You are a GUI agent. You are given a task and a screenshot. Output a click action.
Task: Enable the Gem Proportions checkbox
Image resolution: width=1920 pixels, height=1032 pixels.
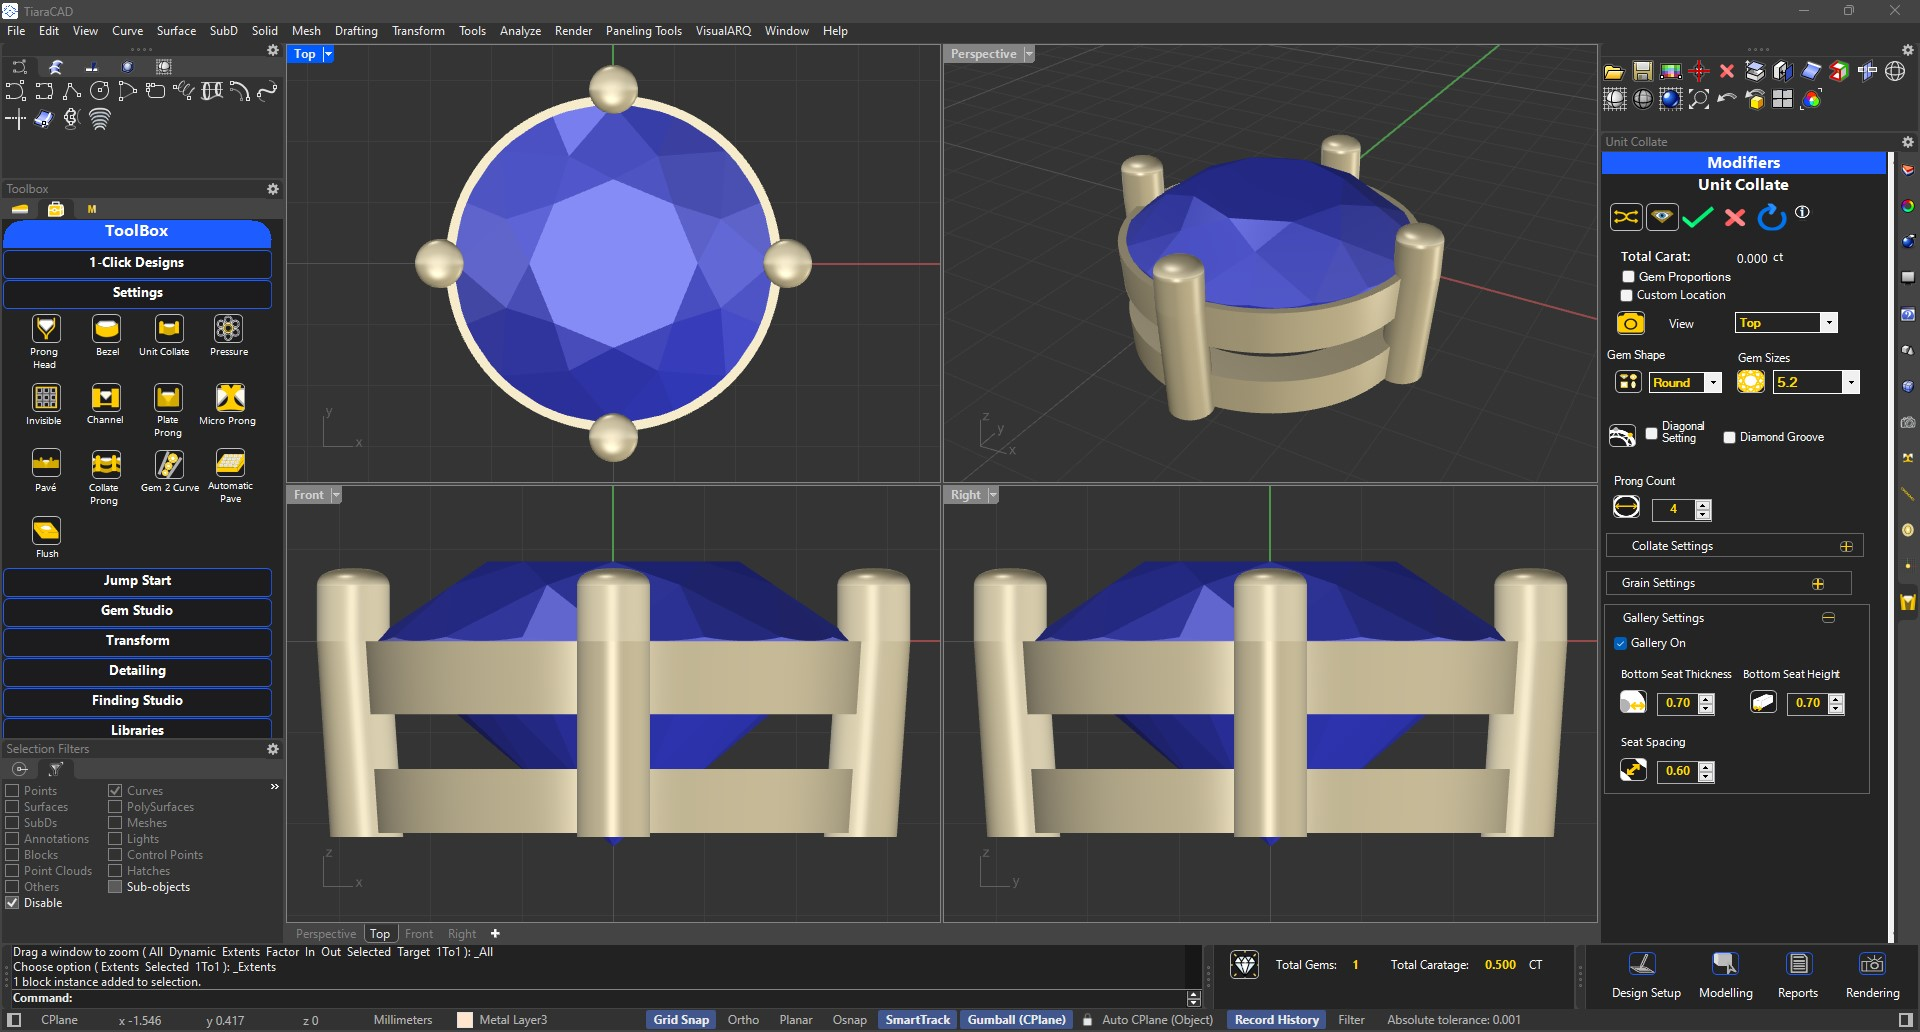[1628, 277]
